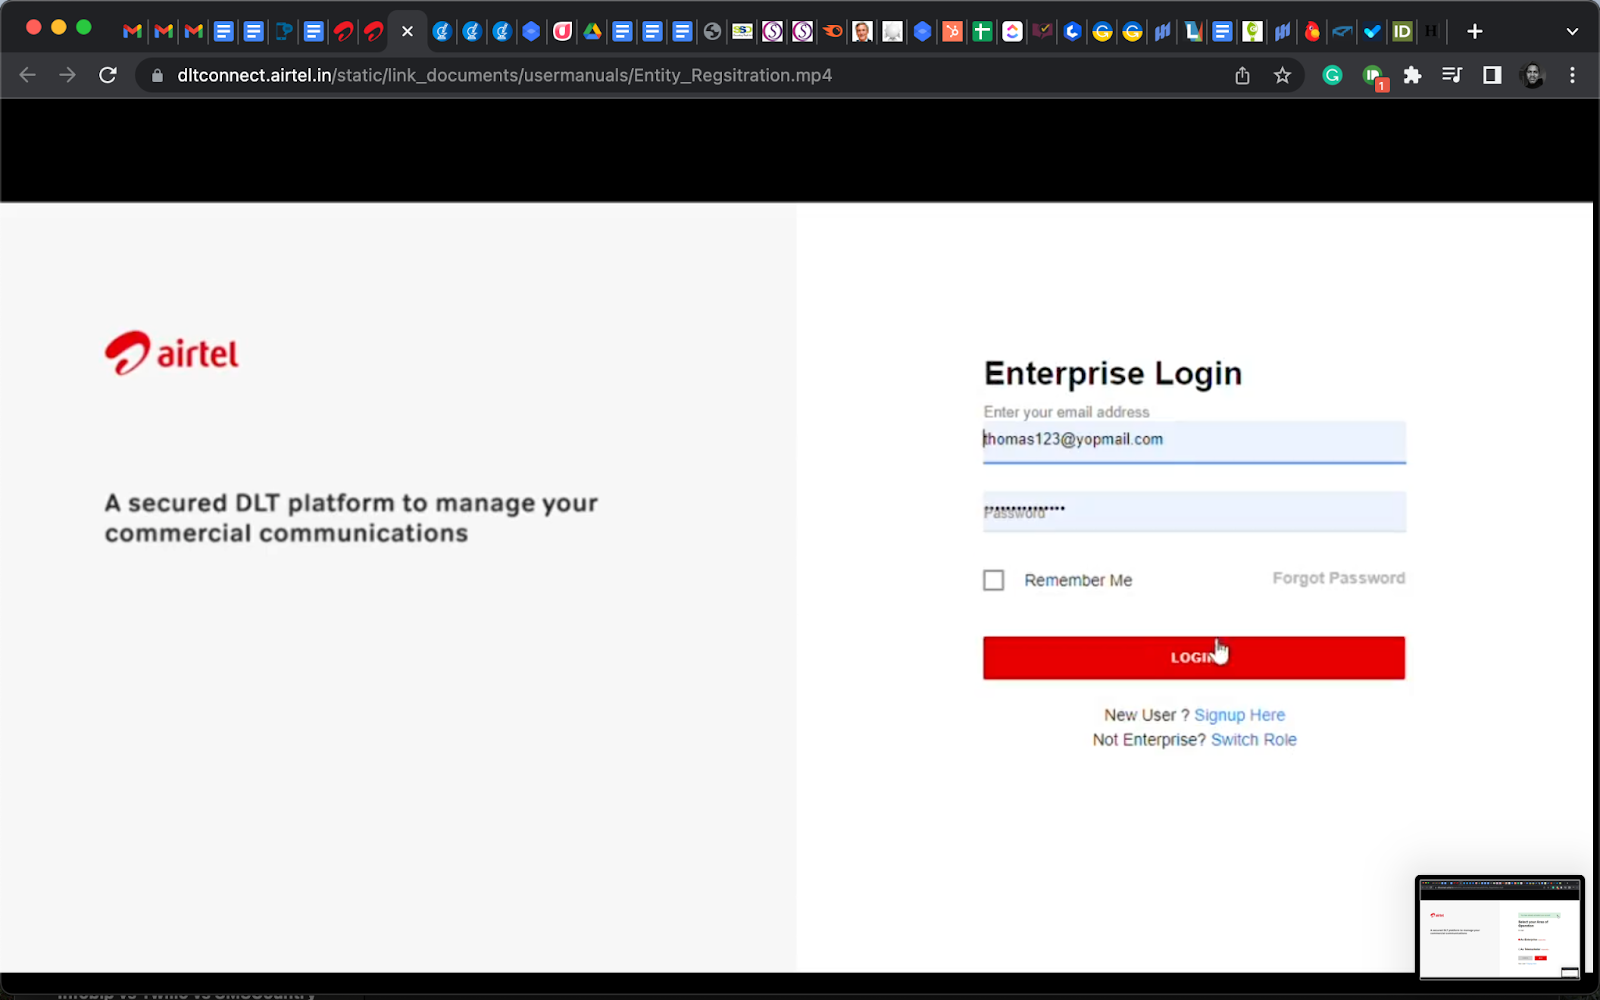This screenshot has width=1600, height=1000.
Task: Open the HubSpot tab
Action: [952, 32]
